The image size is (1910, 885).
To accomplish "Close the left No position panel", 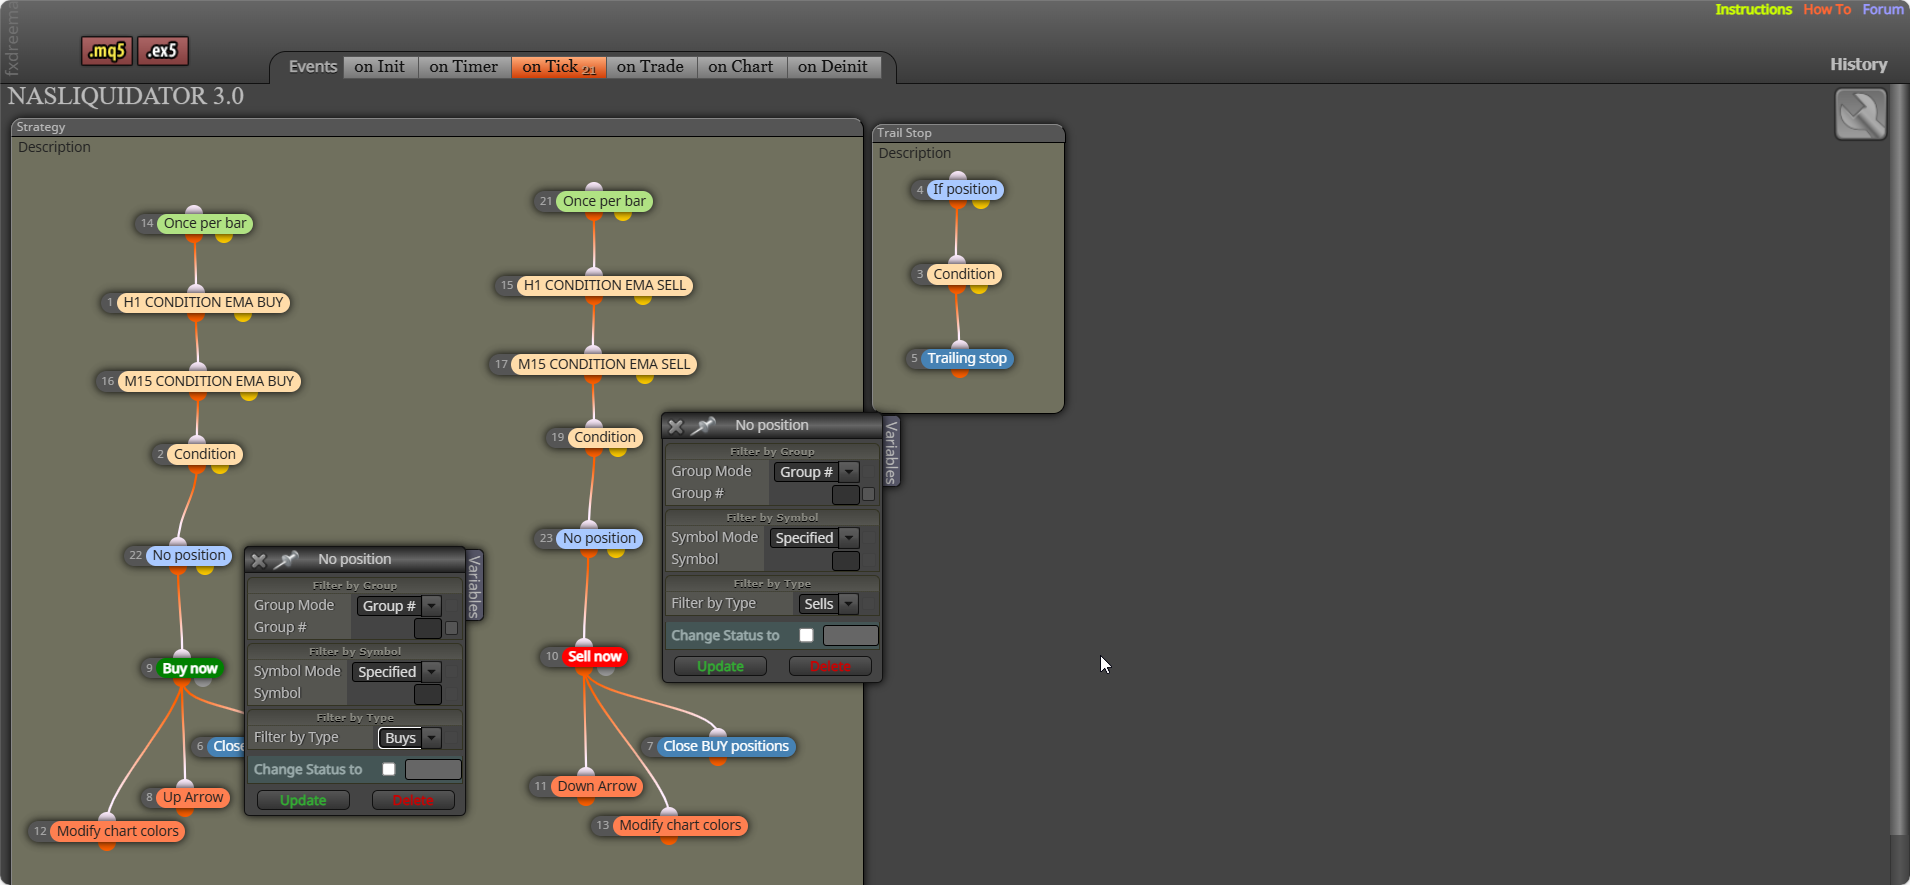I will (x=258, y=560).
